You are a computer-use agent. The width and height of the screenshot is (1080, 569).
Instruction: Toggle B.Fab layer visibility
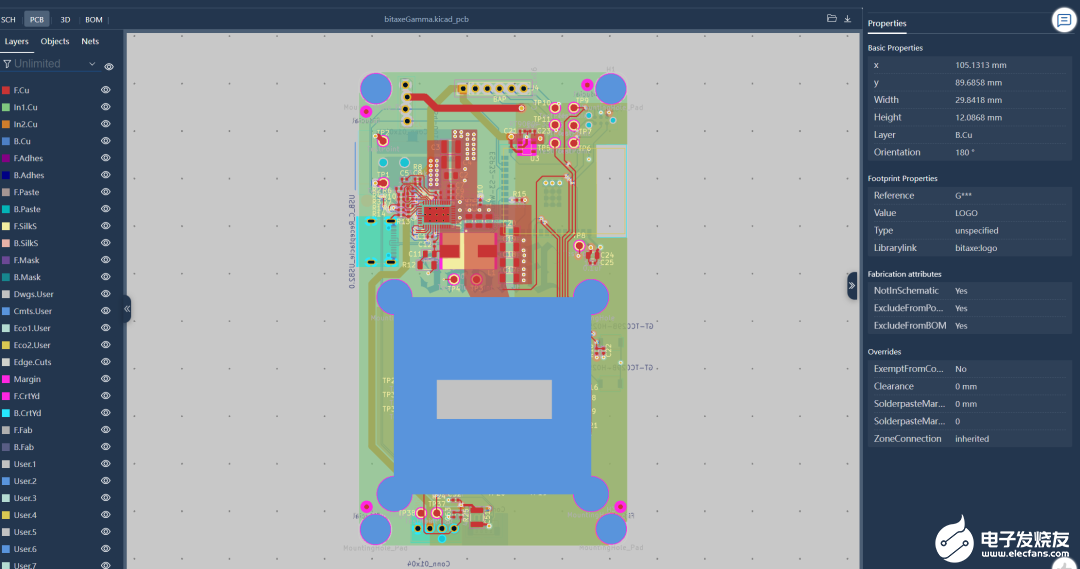coord(105,446)
